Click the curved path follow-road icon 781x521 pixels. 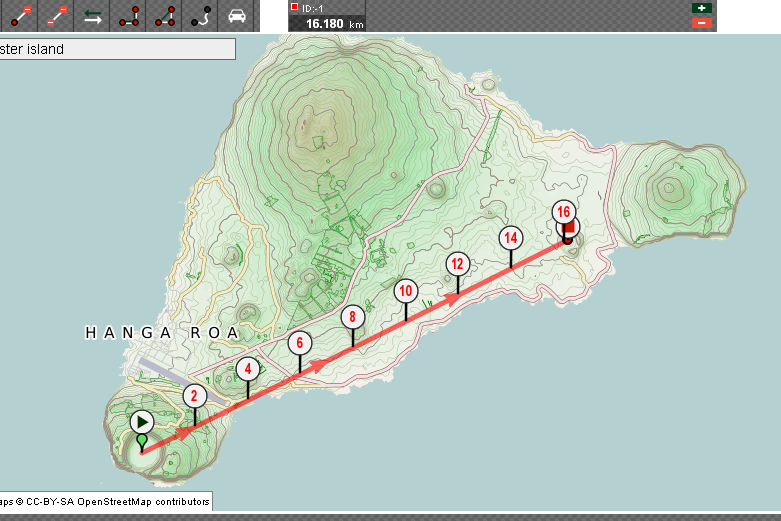click(x=201, y=16)
